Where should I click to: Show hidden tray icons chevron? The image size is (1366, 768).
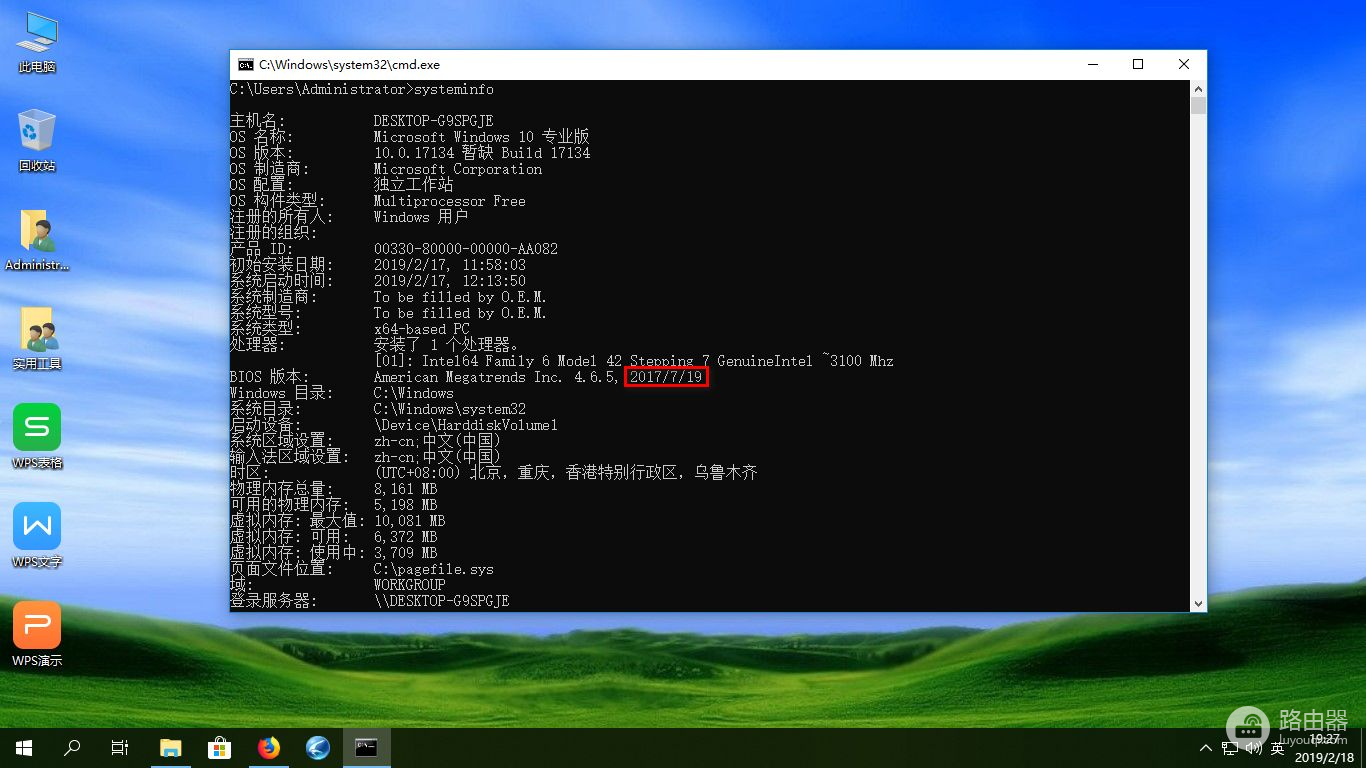pyautogui.click(x=1207, y=748)
